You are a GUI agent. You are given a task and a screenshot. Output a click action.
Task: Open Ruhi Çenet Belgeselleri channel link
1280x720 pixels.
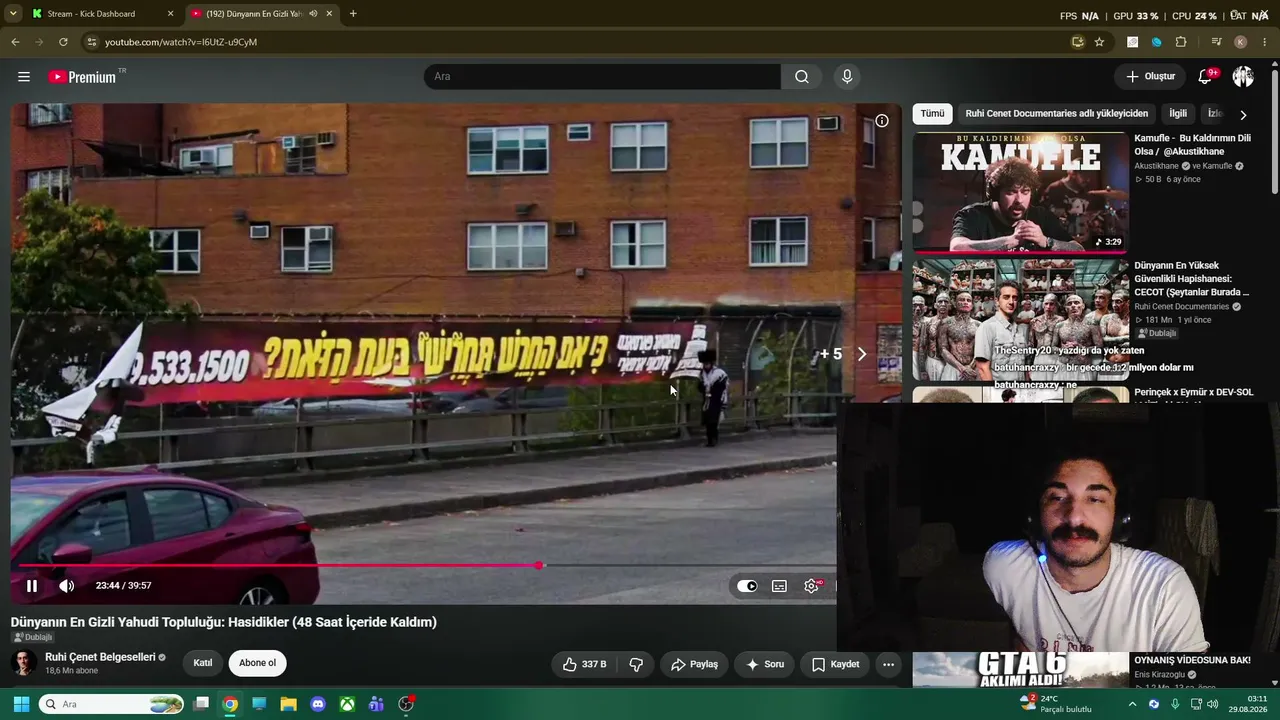[x=100, y=657]
